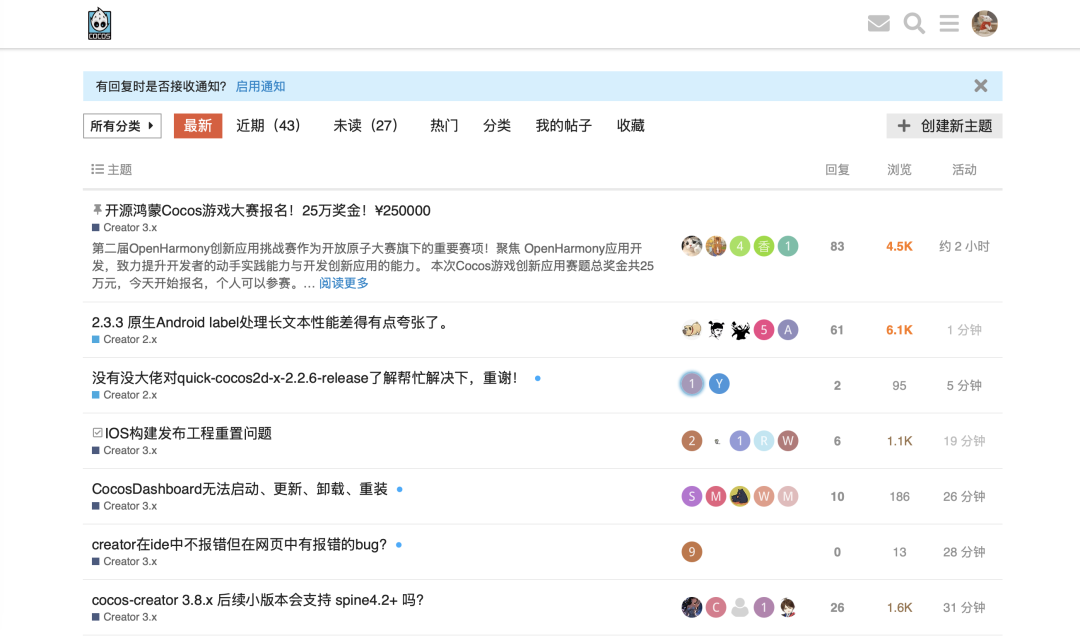This screenshot has width=1080, height=638.
Task: Click orange avatar 9 in creator在ide row
Action: click(692, 552)
